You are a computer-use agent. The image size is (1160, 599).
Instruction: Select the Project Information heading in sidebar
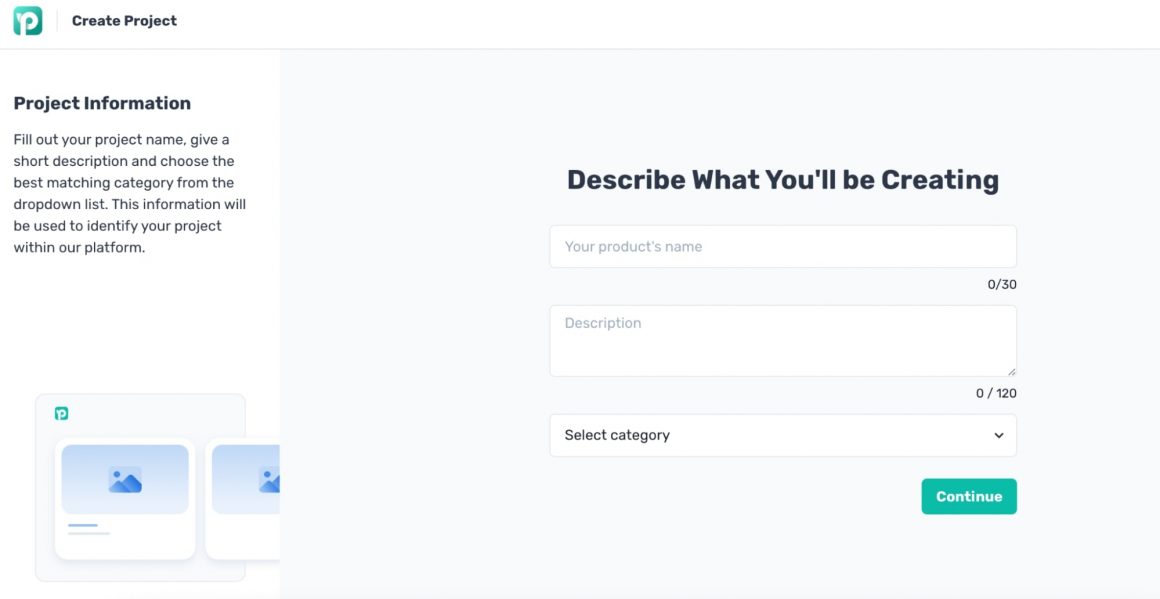tap(101, 102)
